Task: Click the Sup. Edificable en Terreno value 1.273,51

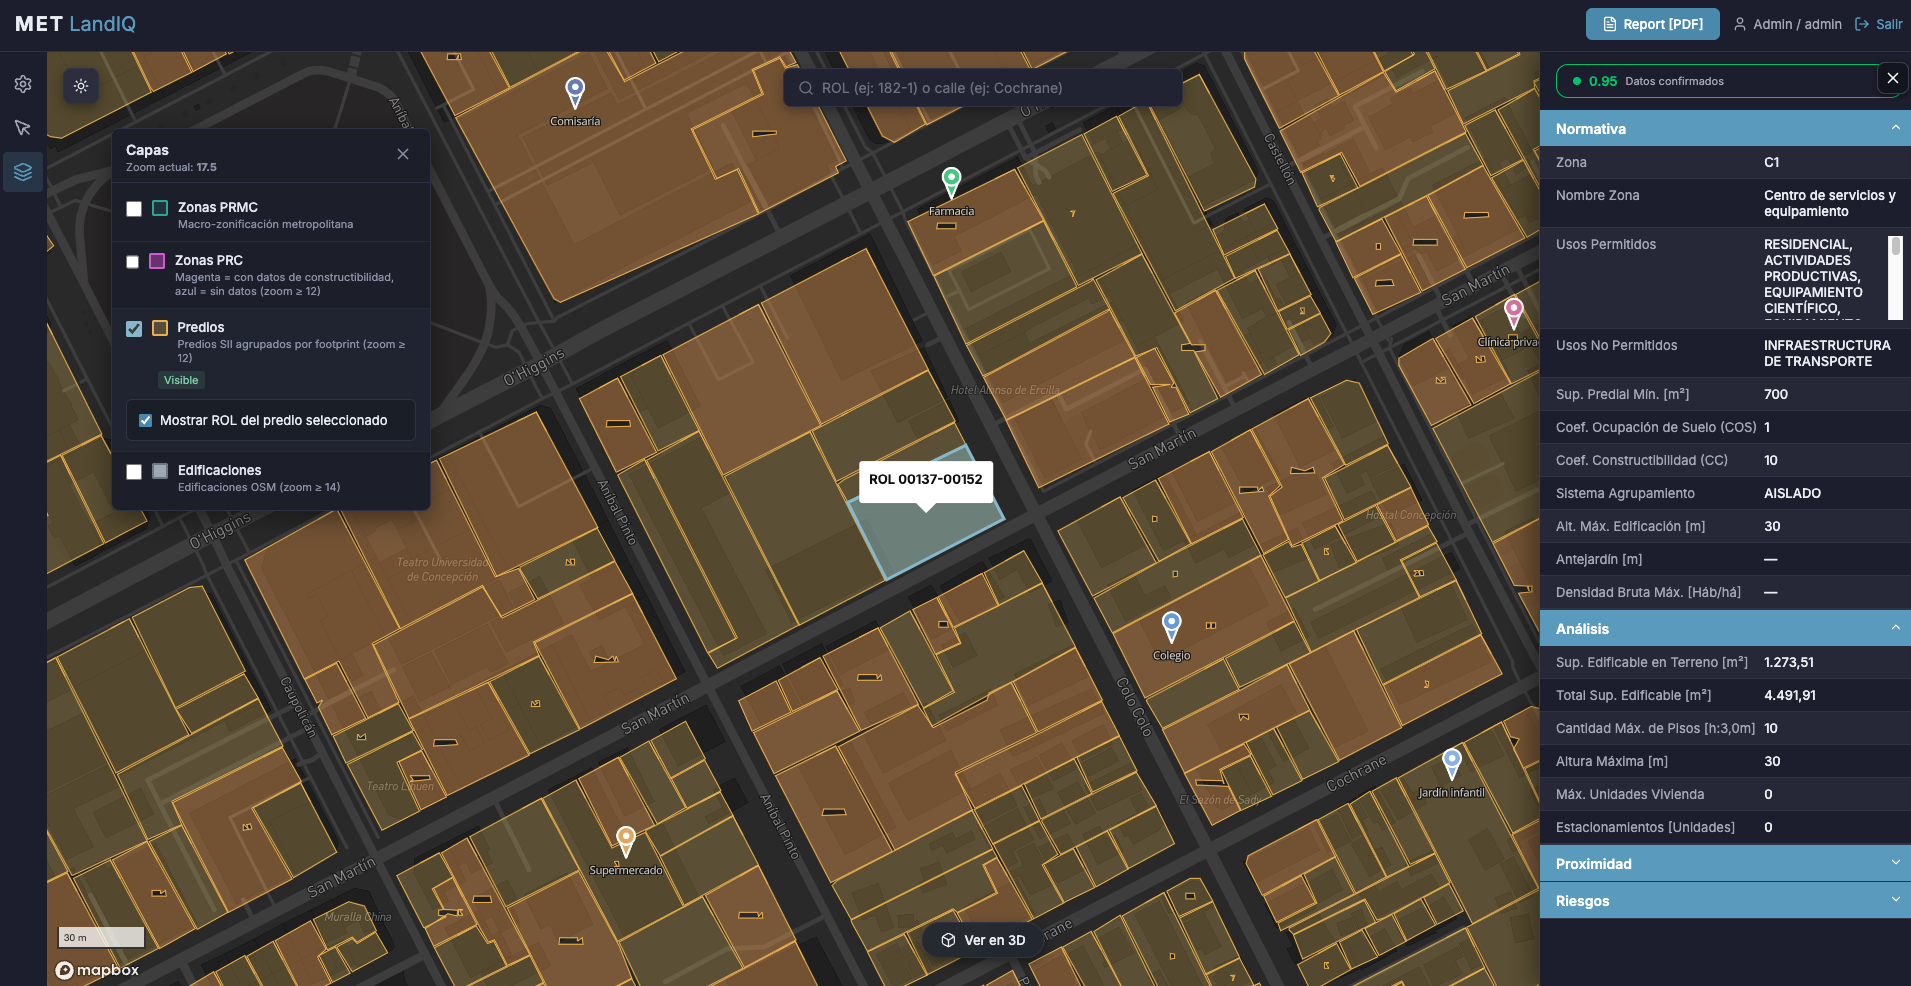Action: click(1789, 662)
